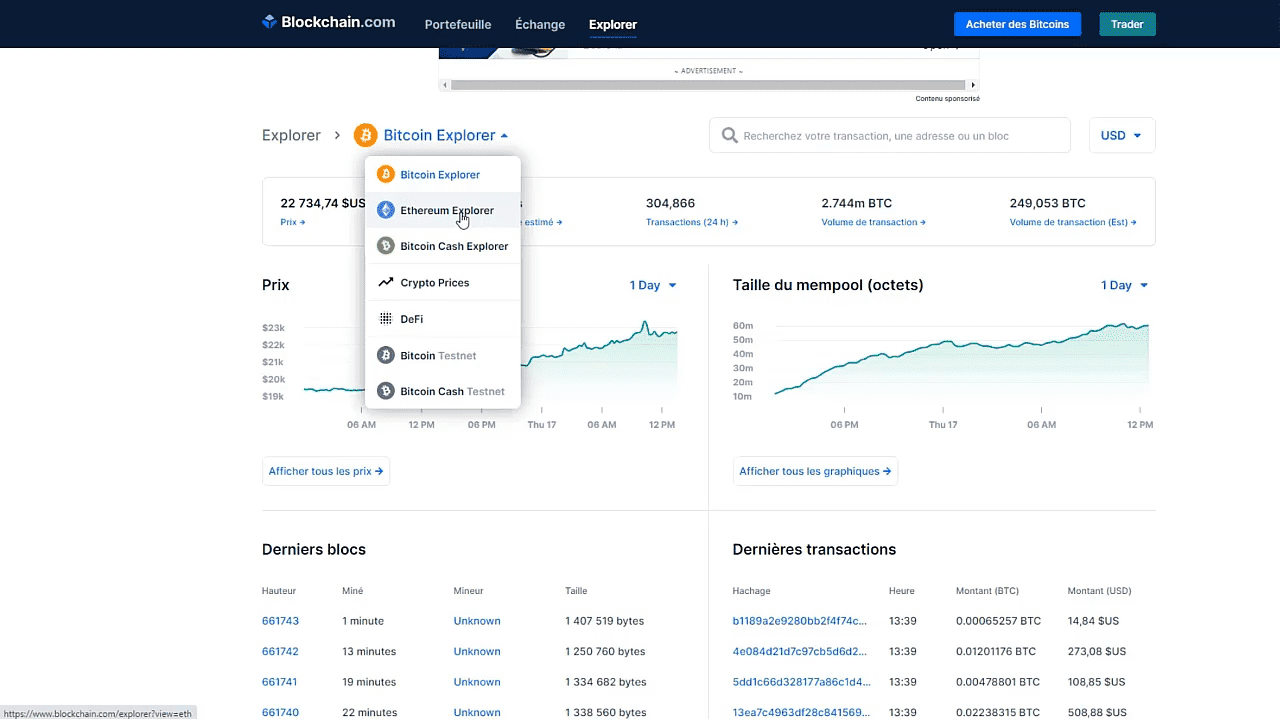1280x720 pixels.
Task: Click the Contenu sponsorisé label
Action: click(x=947, y=99)
